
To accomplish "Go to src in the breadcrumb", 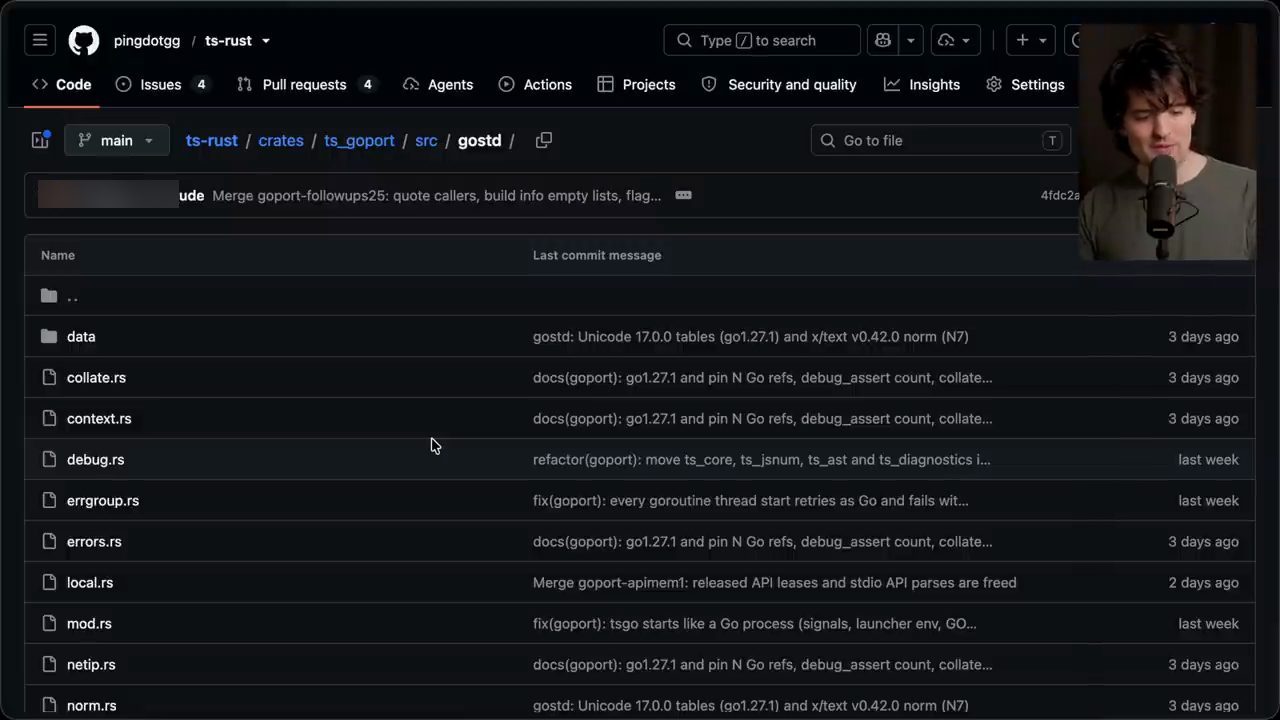I will pos(426,140).
